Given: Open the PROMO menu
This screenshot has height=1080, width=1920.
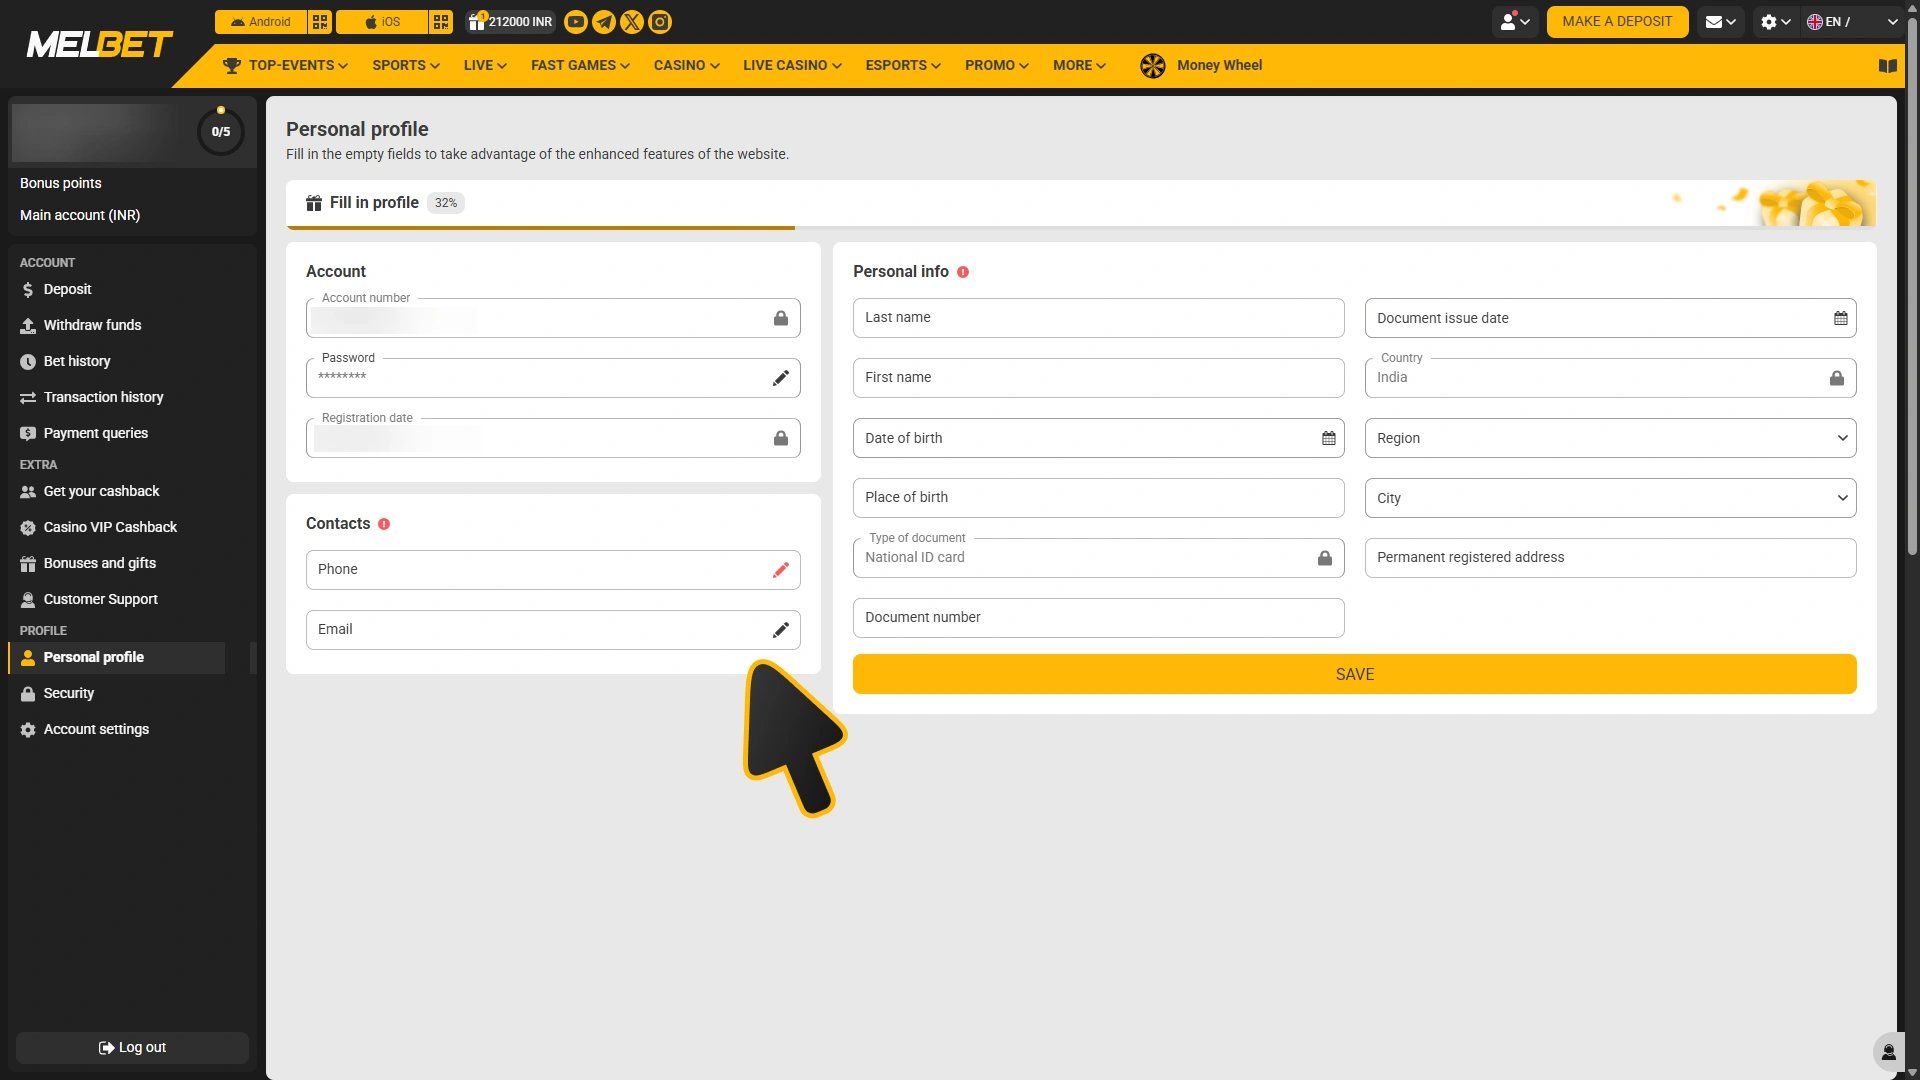Looking at the screenshot, I should click(x=997, y=66).
